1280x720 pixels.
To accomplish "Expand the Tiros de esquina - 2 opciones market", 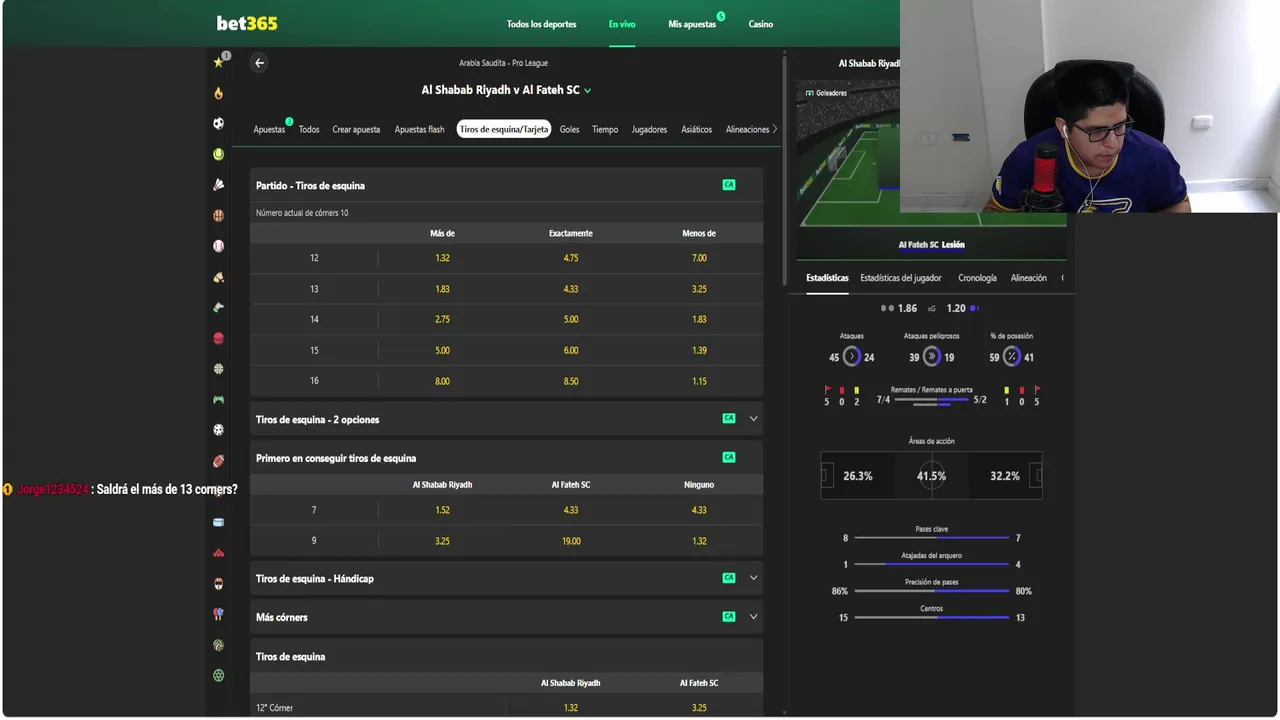I will click(754, 419).
